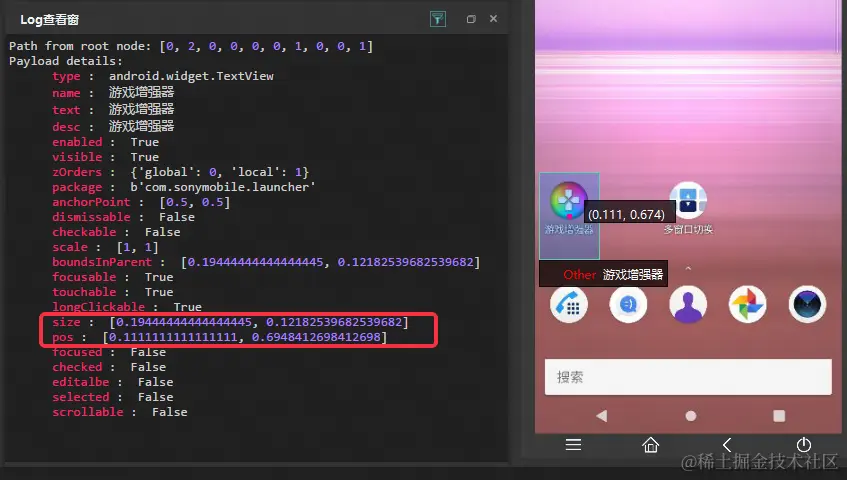Click the power icon in device toolbar
Image resolution: width=847 pixels, height=480 pixels.
[x=804, y=444]
